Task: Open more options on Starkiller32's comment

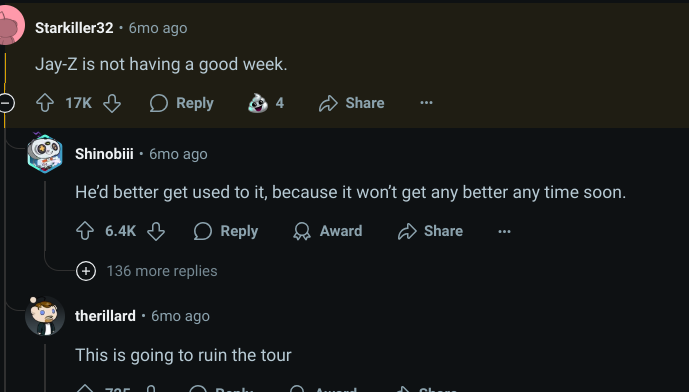Action: point(426,103)
